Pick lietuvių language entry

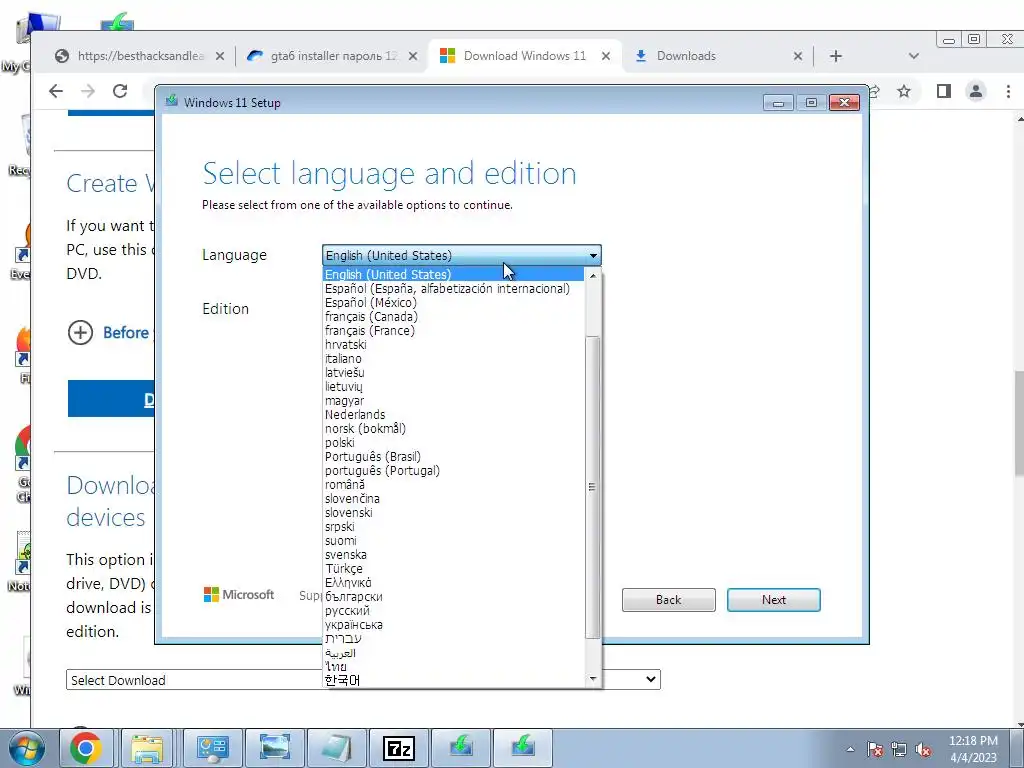pos(453,387)
